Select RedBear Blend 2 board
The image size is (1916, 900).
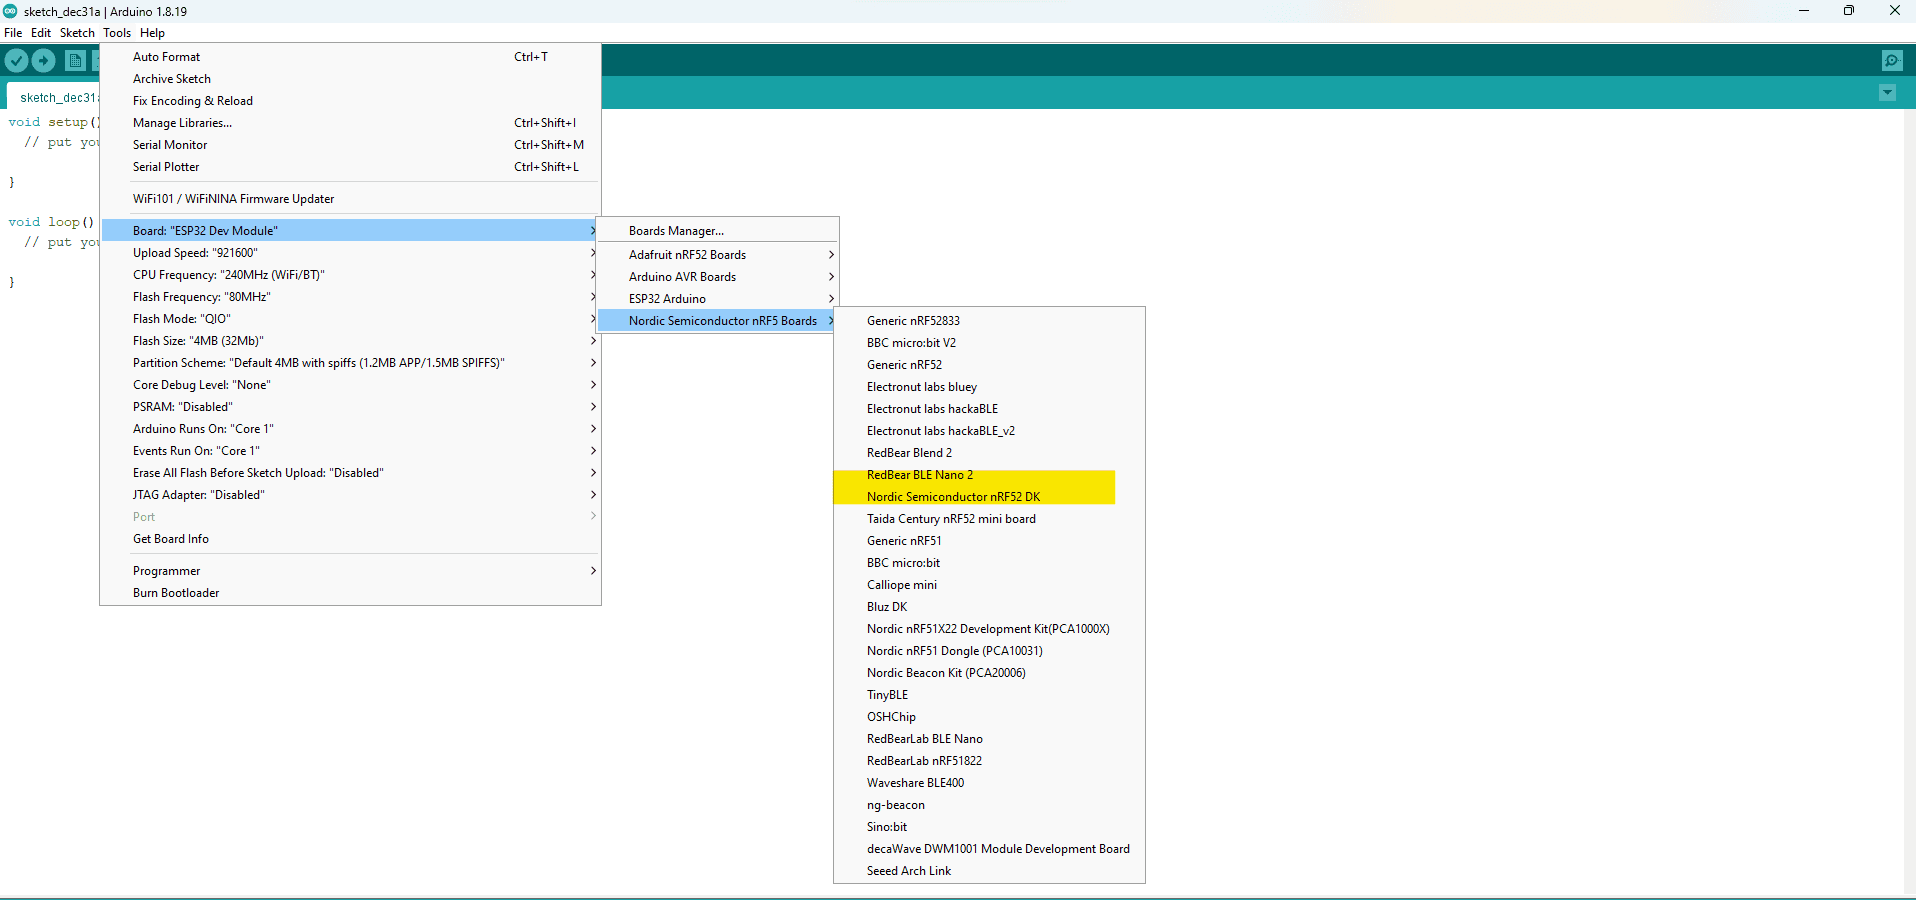pyautogui.click(x=989, y=453)
